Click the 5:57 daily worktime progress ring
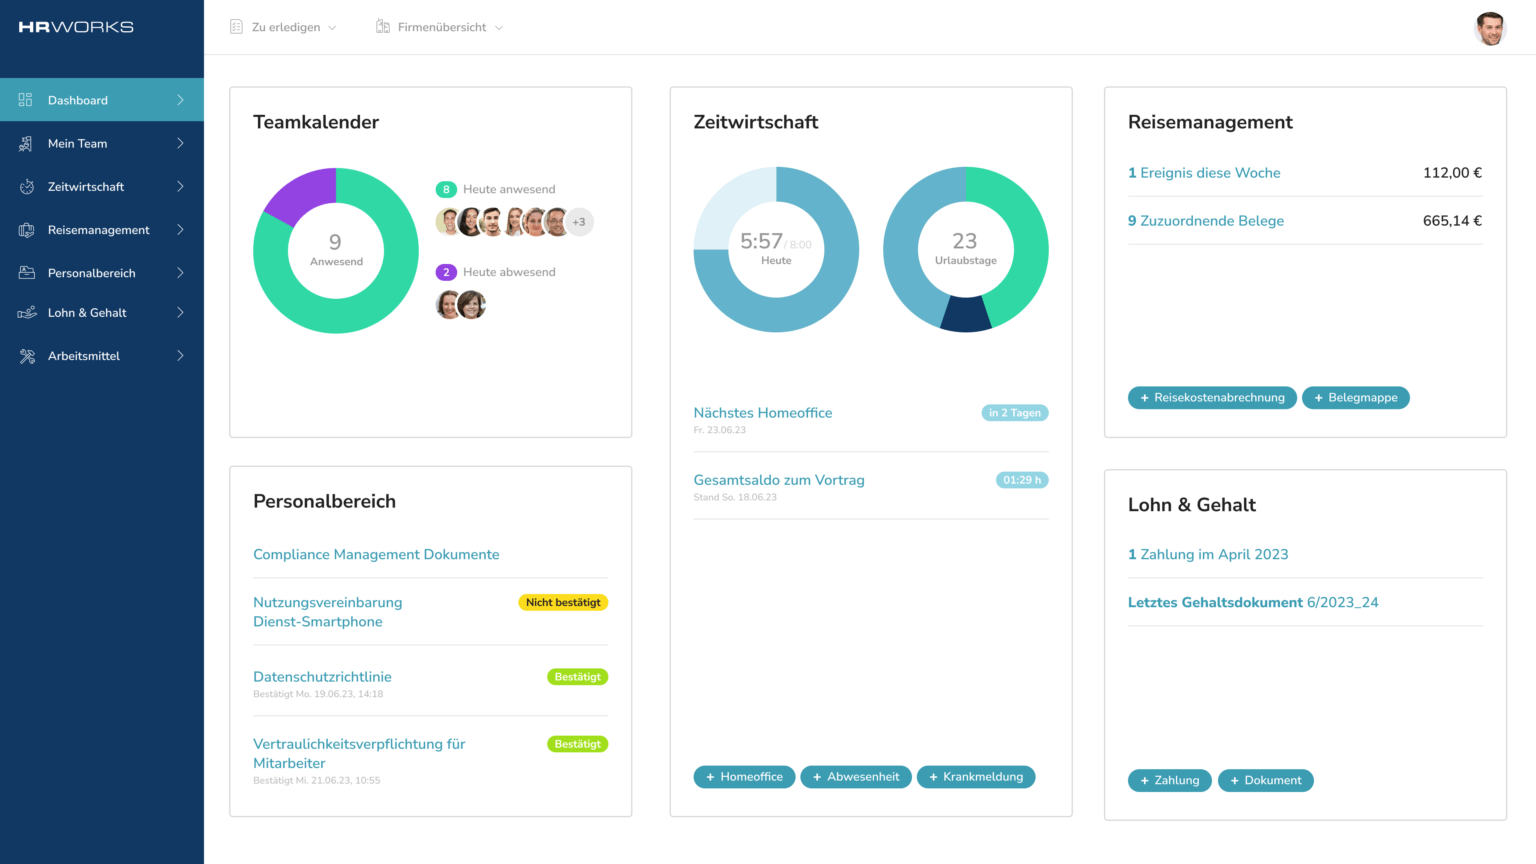 click(x=775, y=249)
